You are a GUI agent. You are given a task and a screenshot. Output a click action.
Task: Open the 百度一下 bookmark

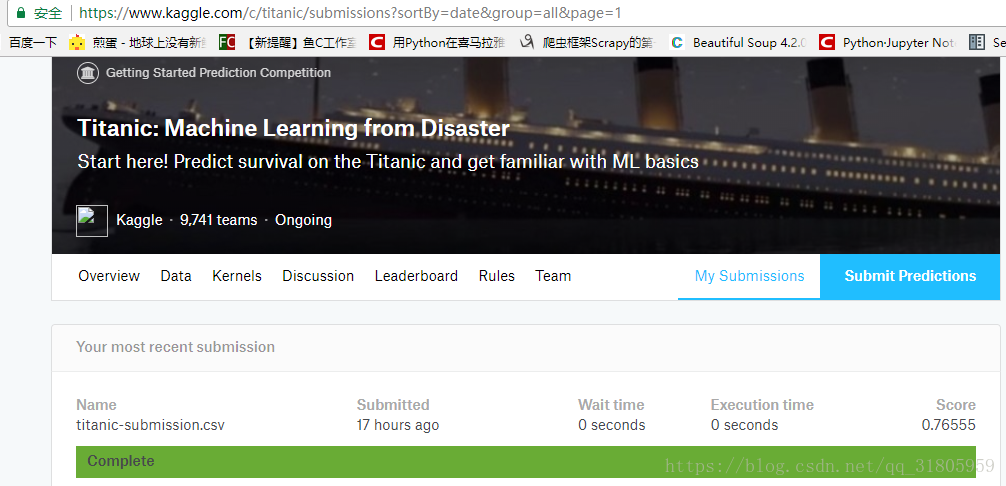point(32,43)
